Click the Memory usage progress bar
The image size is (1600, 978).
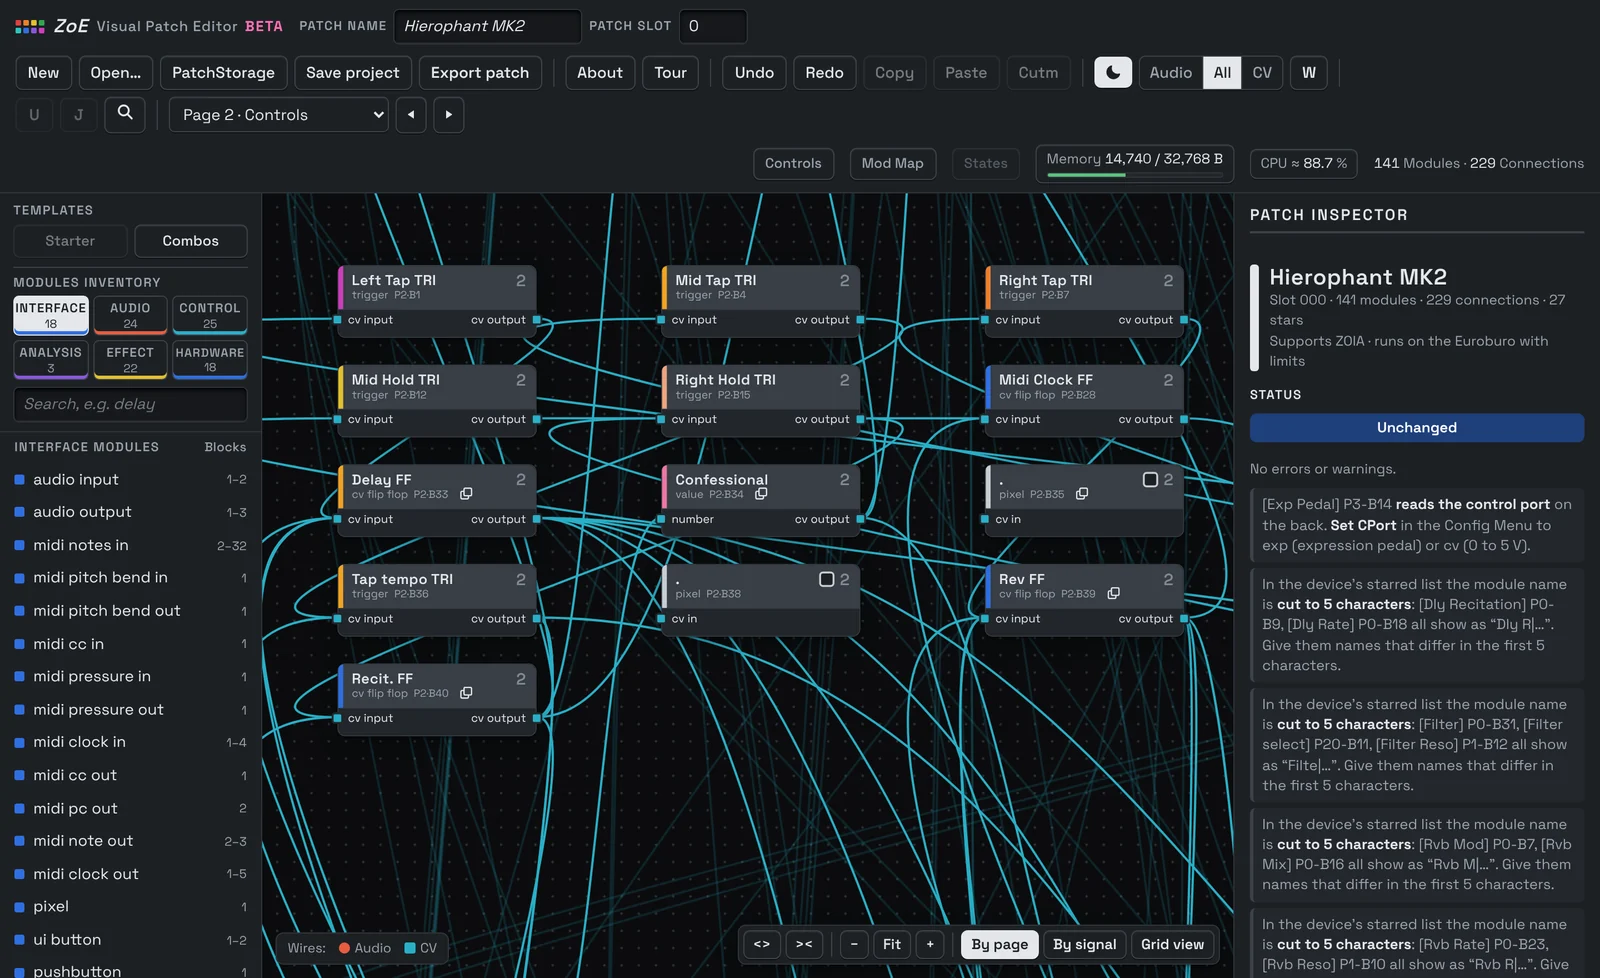click(x=1134, y=175)
